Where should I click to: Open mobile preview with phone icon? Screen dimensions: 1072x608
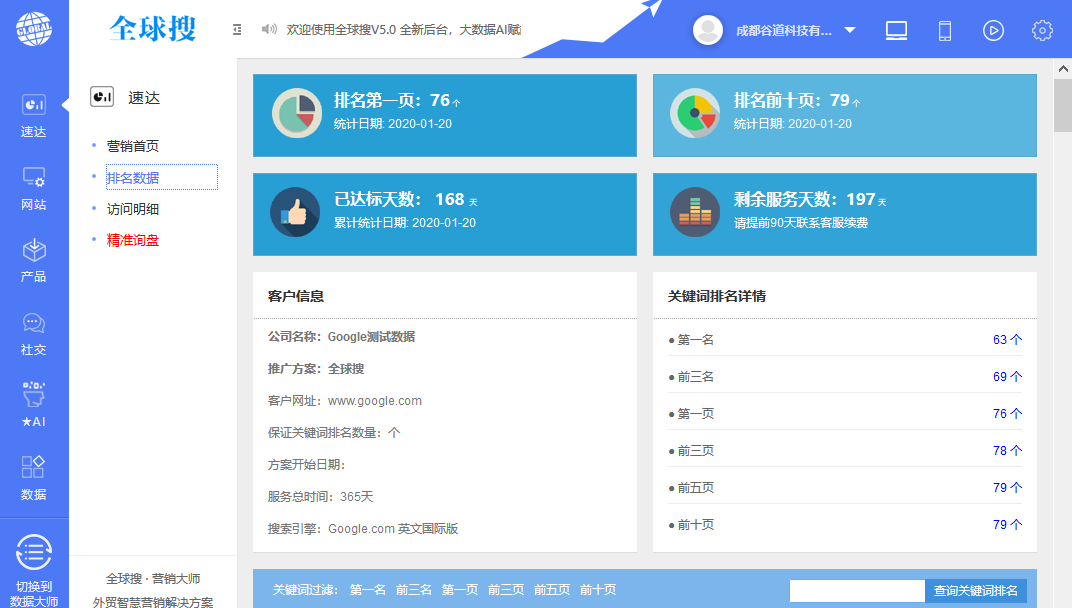[943, 30]
